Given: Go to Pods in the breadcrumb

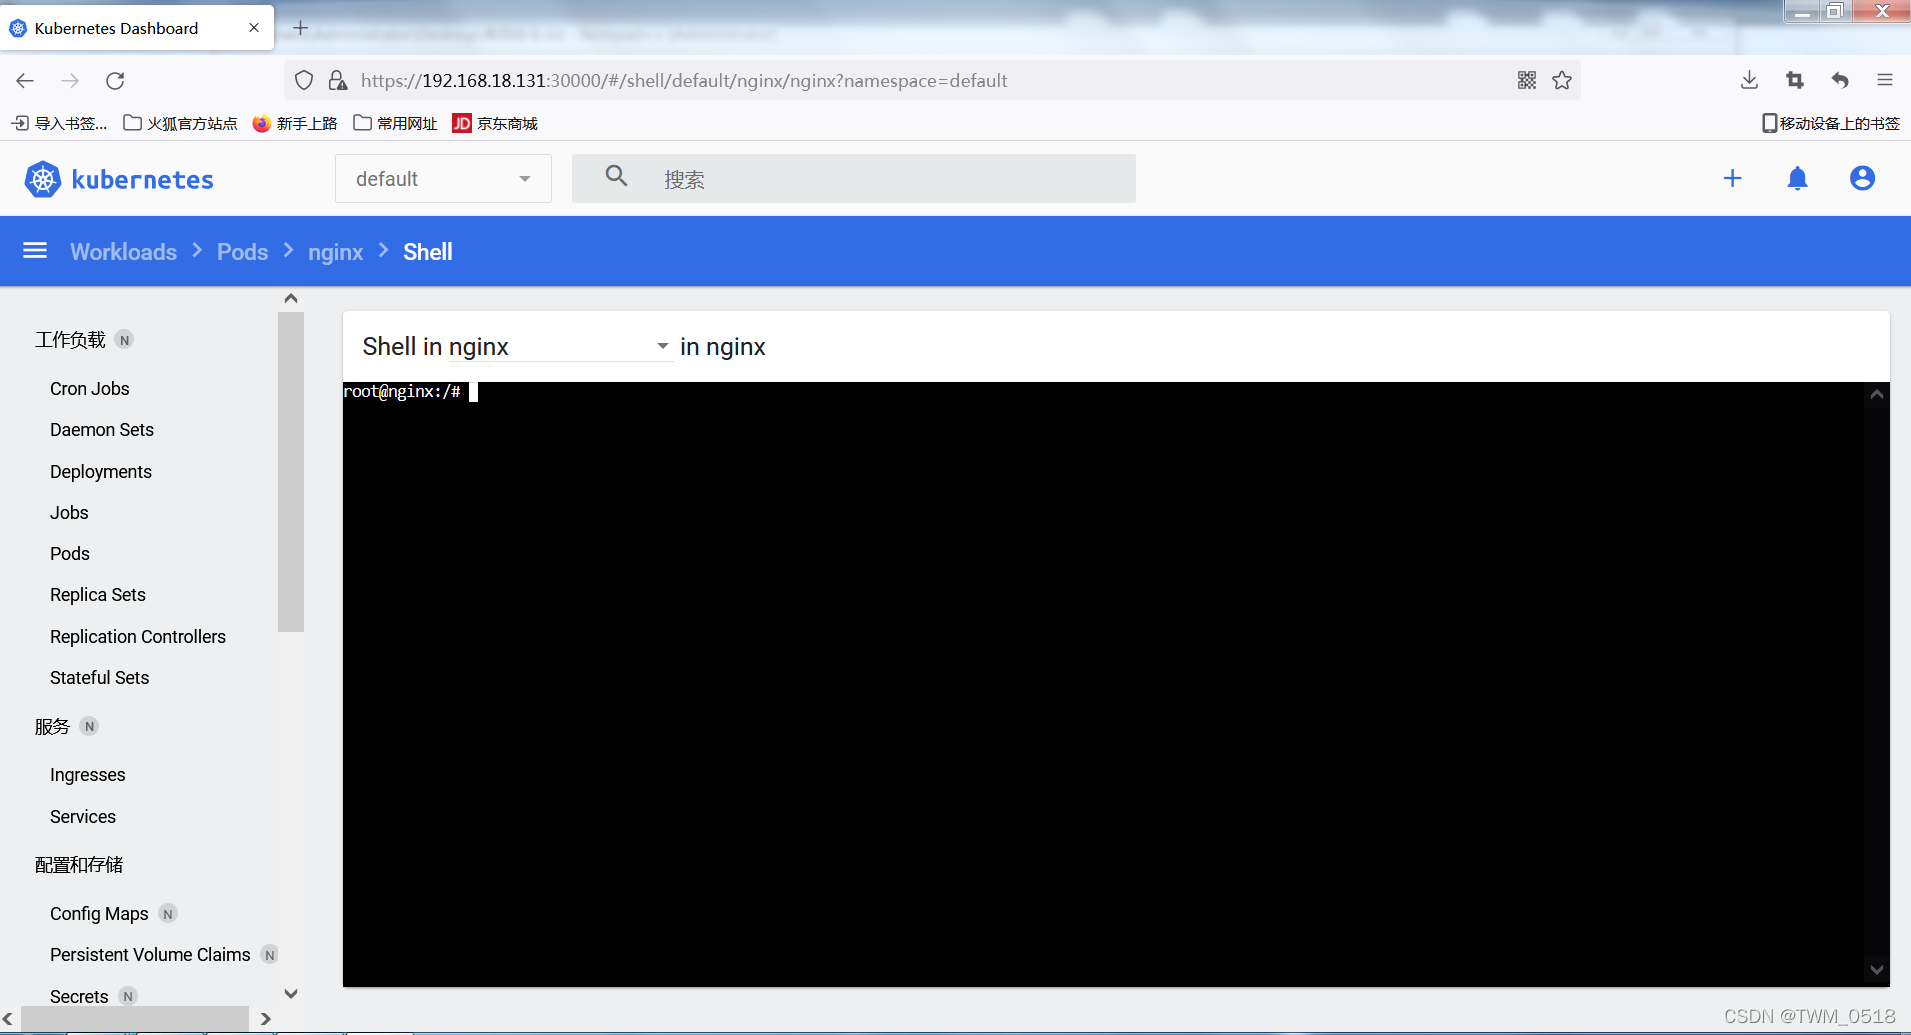Looking at the screenshot, I should click(x=242, y=252).
